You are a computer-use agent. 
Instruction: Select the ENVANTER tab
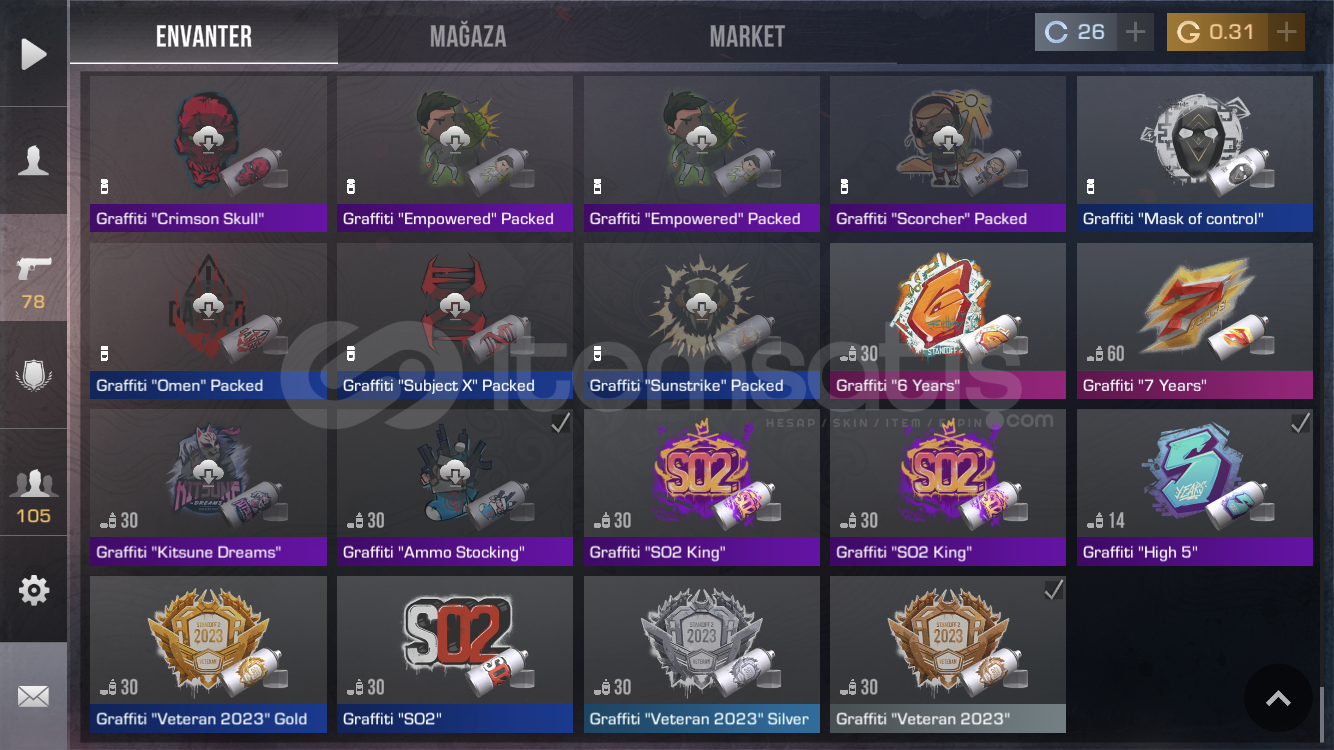tap(204, 37)
